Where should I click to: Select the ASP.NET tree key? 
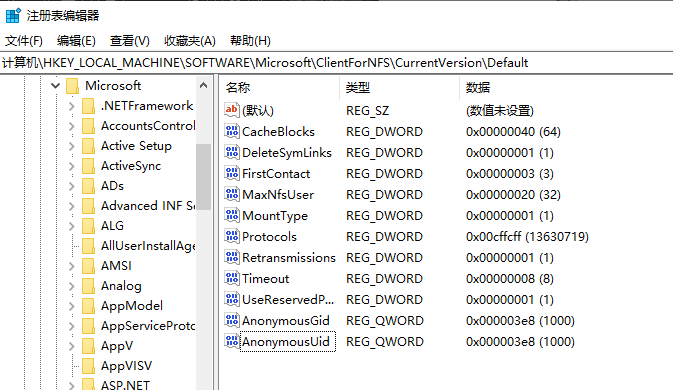click(125, 384)
